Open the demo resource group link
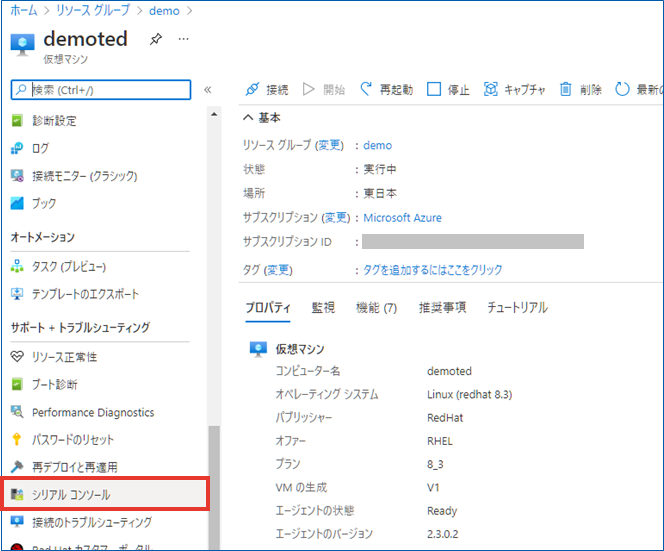Image resolution: width=664 pixels, height=551 pixels. pos(378,145)
